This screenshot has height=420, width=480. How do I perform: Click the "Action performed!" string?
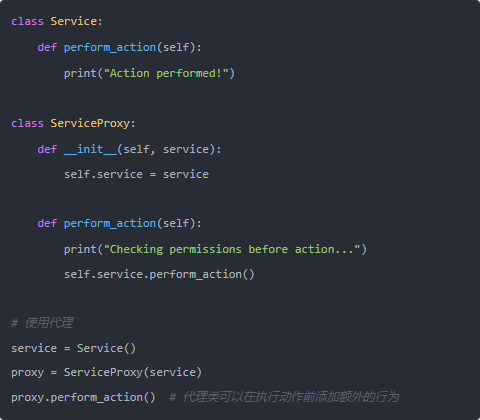pos(166,73)
